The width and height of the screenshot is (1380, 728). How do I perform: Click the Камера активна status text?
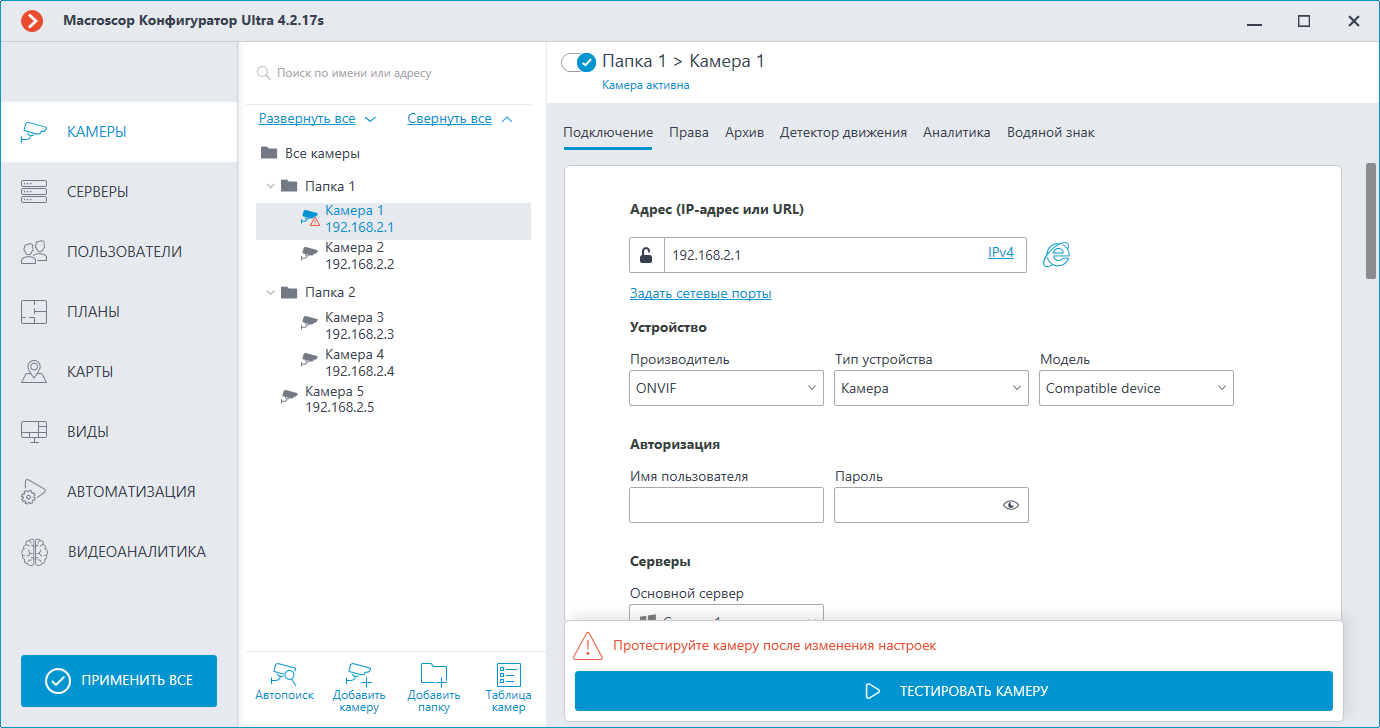[x=646, y=85]
